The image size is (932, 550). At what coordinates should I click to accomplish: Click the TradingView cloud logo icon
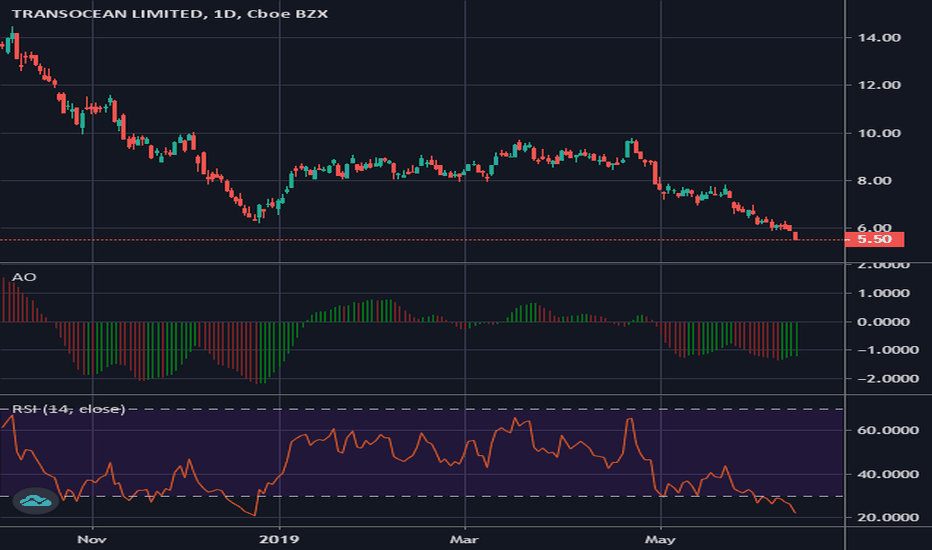coord(36,501)
